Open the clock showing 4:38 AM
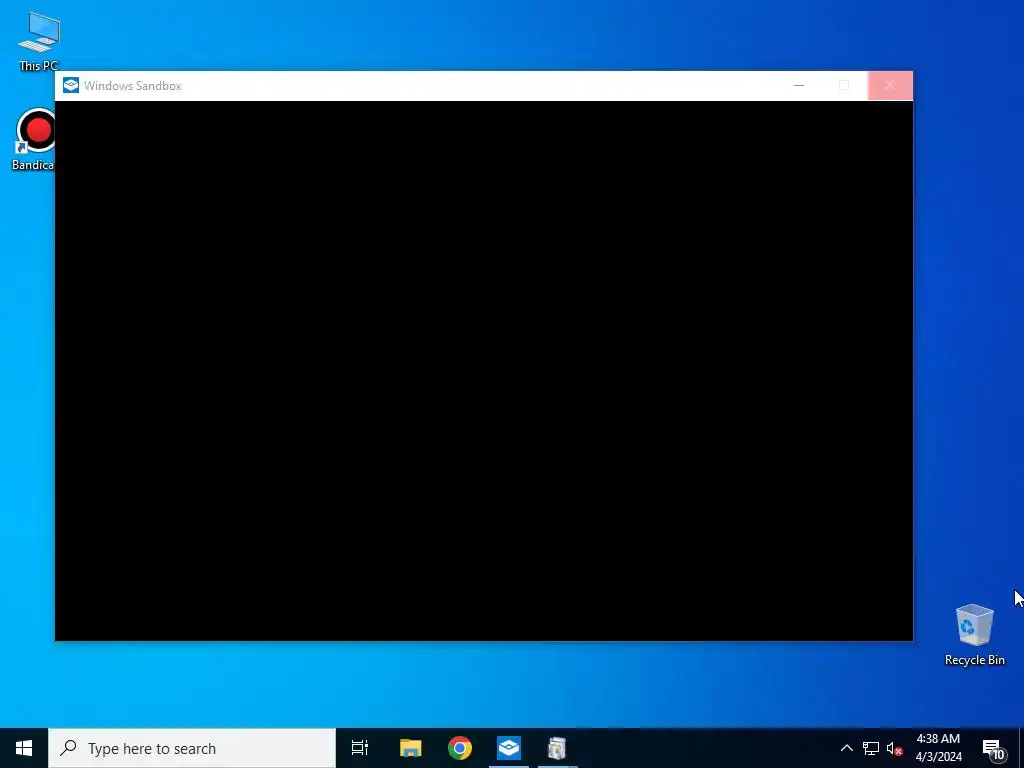Viewport: 1024px width, 768px height. point(938,748)
